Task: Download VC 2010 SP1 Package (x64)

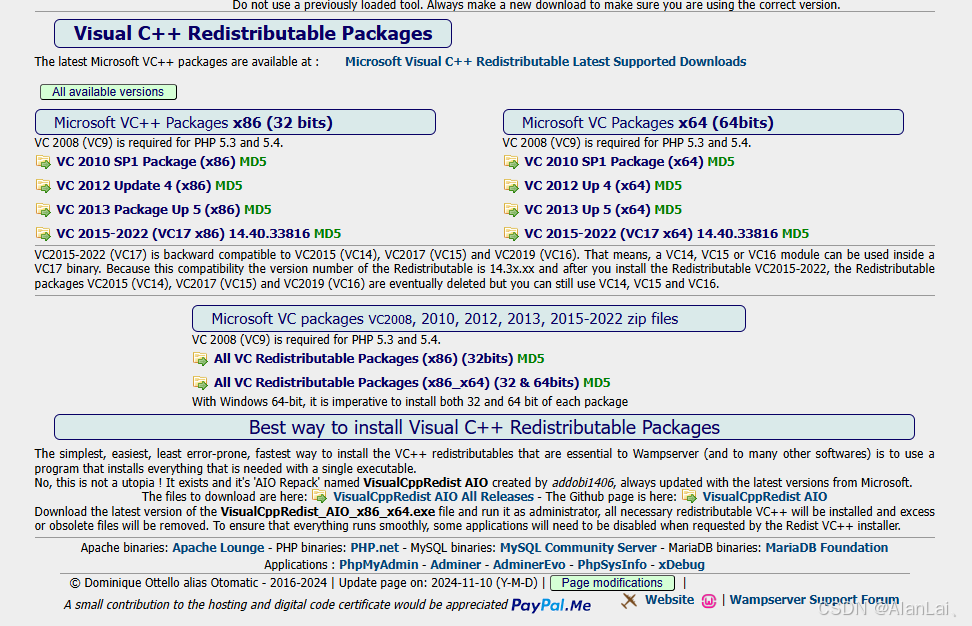Action: (x=614, y=162)
